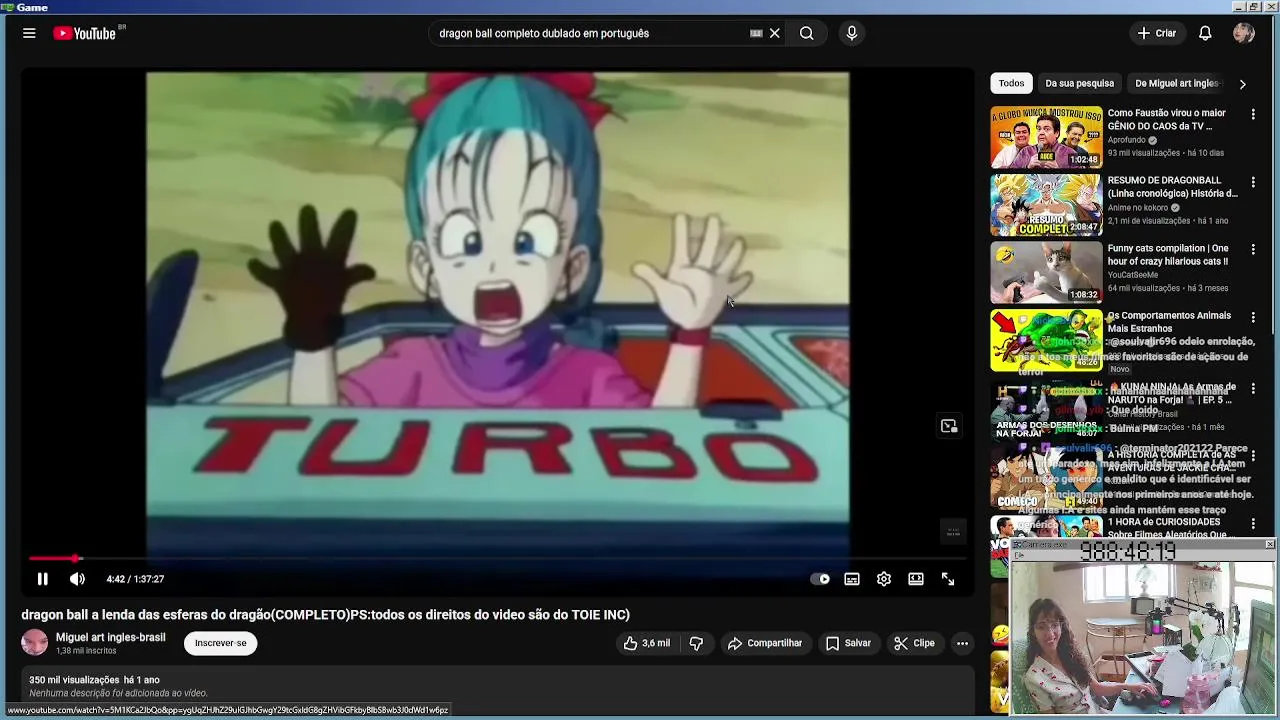The width and height of the screenshot is (1280, 720).
Task: Toggle the autoplay switch
Action: pyautogui.click(x=820, y=579)
